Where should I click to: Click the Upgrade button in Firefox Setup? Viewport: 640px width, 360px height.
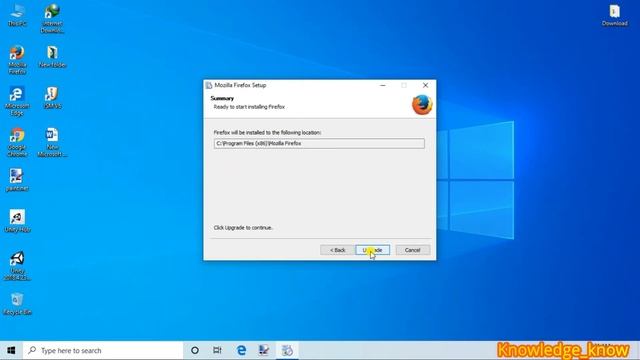point(372,250)
